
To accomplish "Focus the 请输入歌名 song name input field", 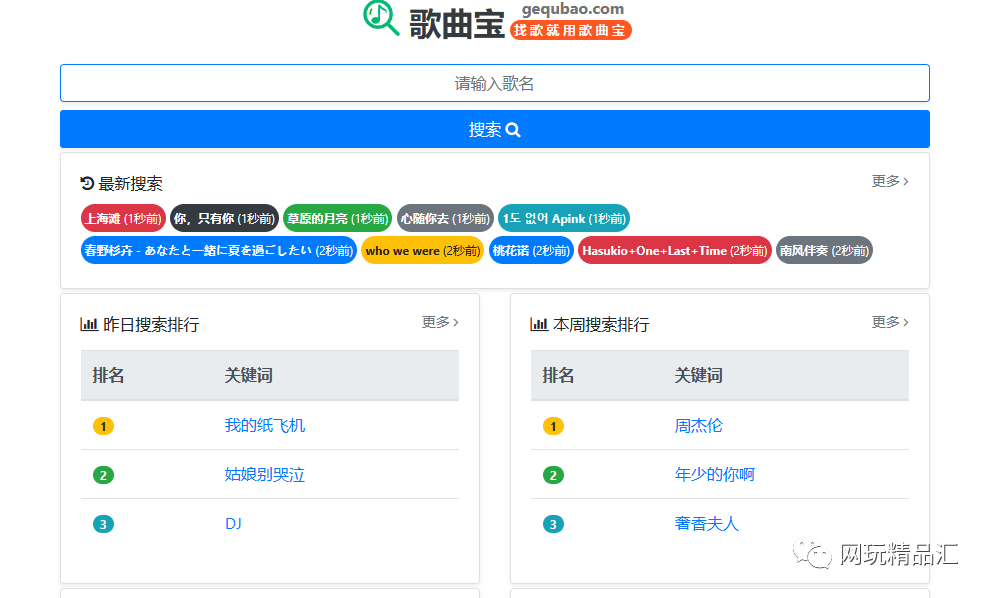I will pos(495,83).
